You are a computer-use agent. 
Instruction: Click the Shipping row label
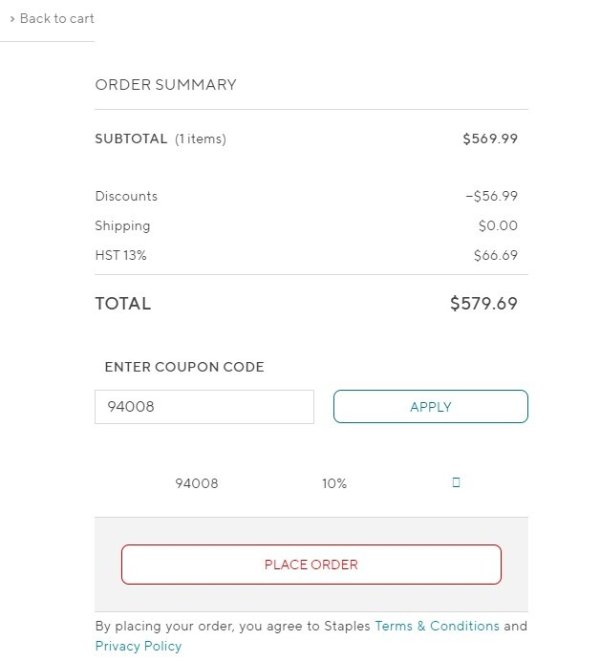pos(122,226)
